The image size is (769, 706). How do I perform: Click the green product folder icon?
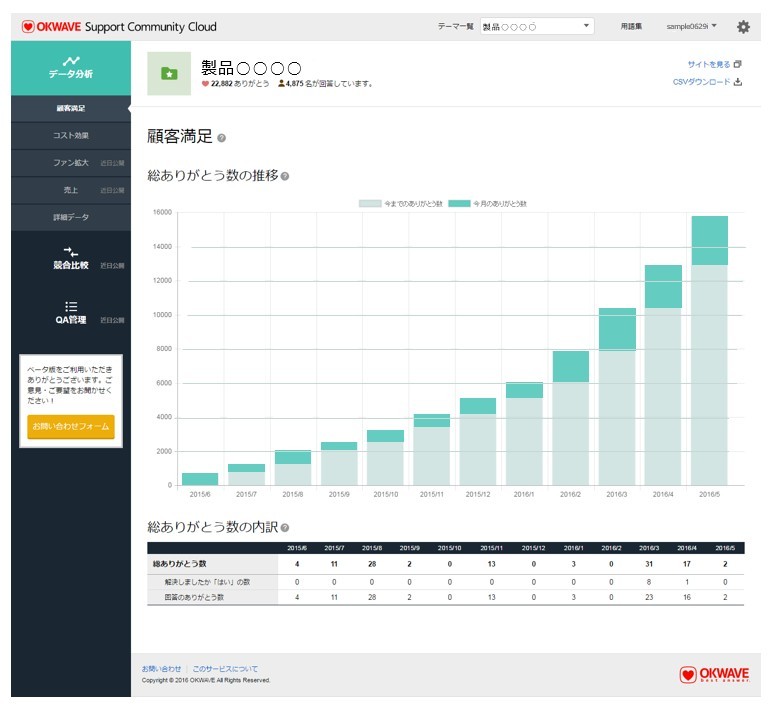[x=169, y=73]
